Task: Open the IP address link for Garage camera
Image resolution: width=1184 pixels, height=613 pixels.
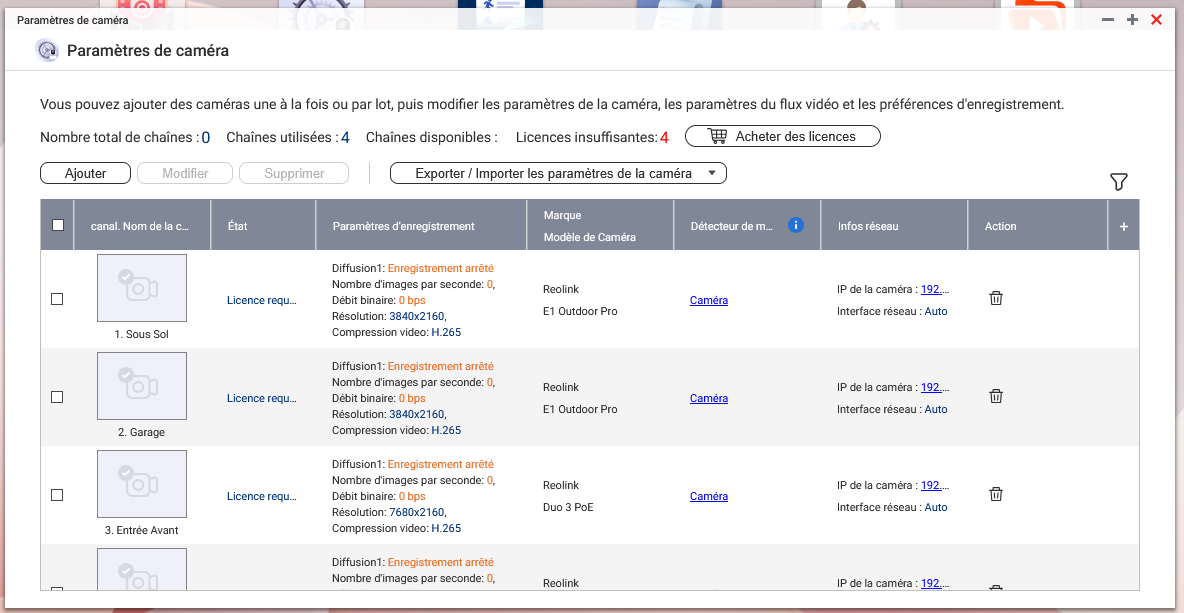Action: 934,387
